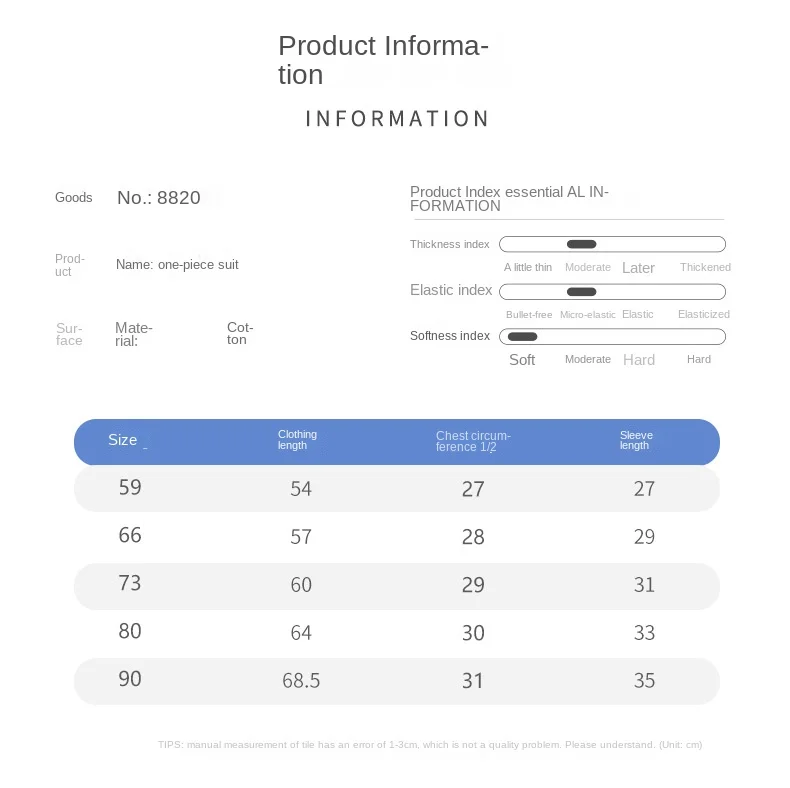Click the one-piece suit product name
This screenshot has height=788, width=790.
point(198,265)
